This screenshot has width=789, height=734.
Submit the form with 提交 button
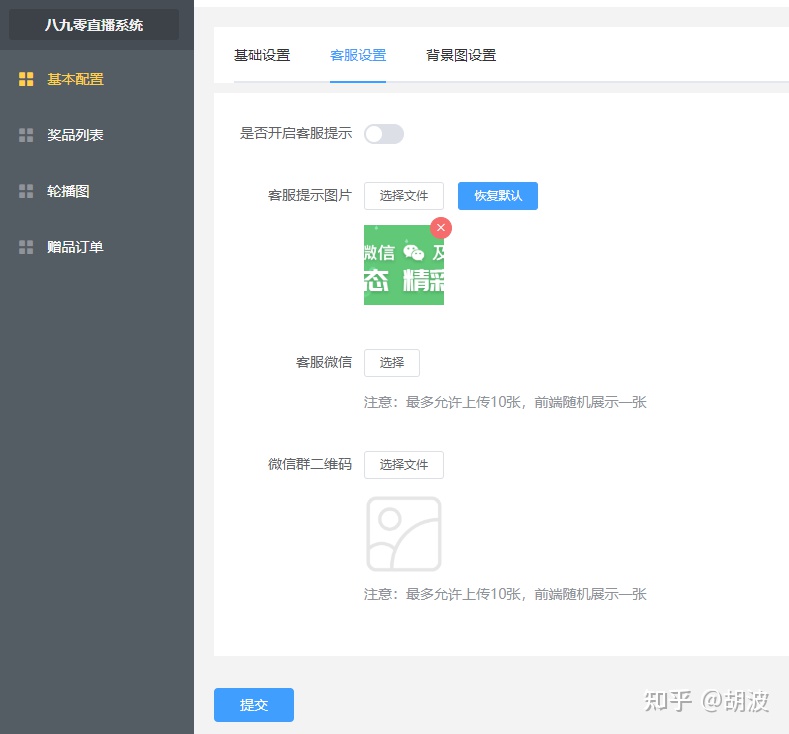(254, 705)
